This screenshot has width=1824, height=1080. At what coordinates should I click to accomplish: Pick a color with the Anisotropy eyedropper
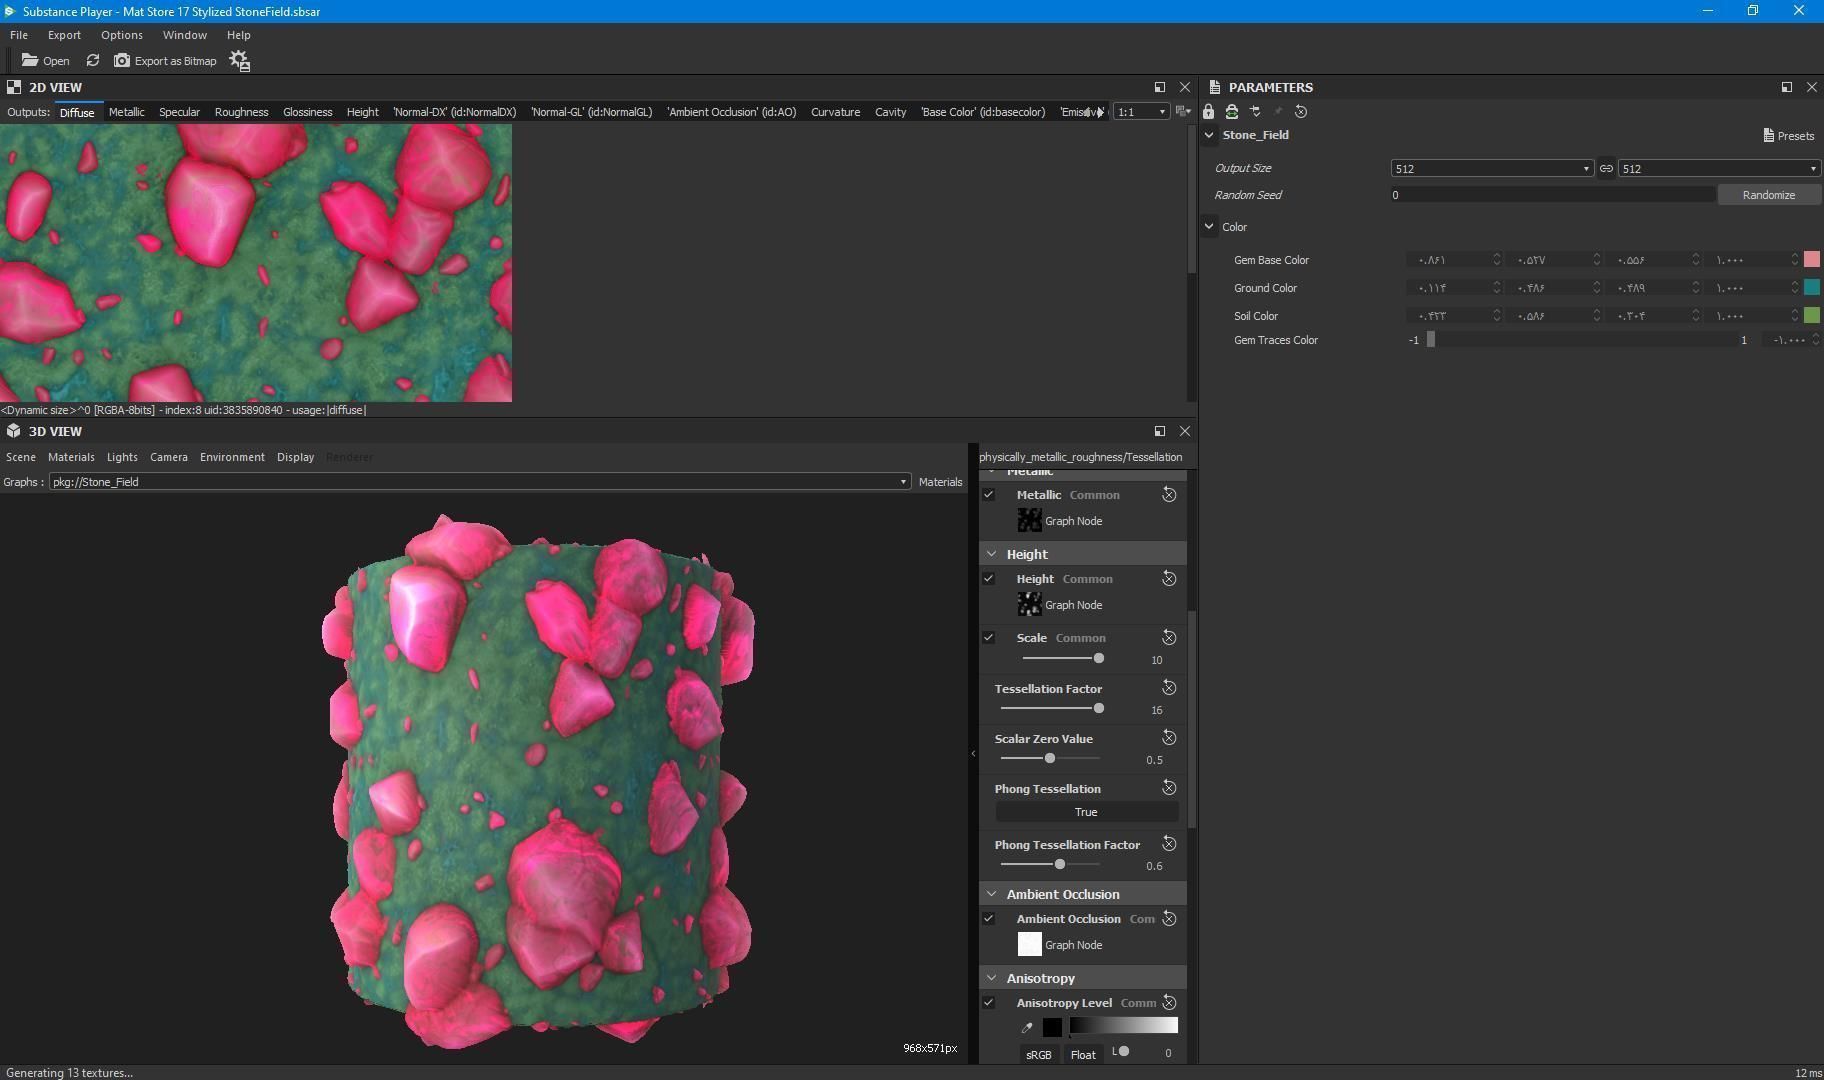click(x=1027, y=1027)
